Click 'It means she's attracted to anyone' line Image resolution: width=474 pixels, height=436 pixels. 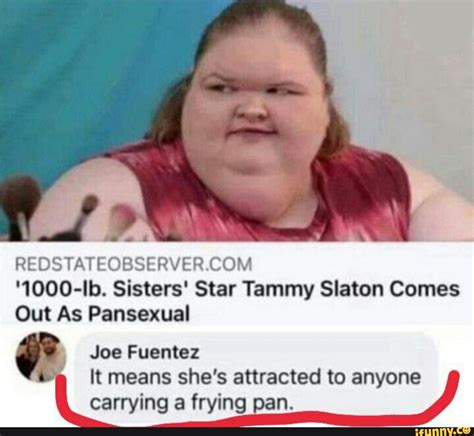(x=256, y=378)
